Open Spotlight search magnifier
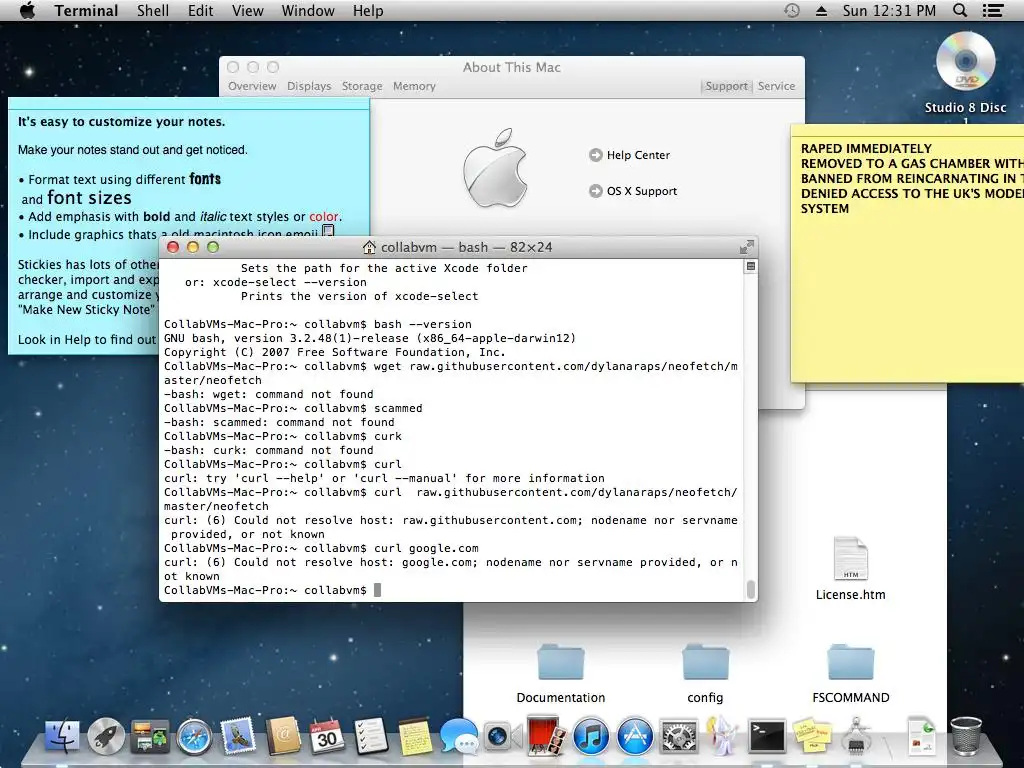This screenshot has width=1024, height=768. click(x=960, y=10)
